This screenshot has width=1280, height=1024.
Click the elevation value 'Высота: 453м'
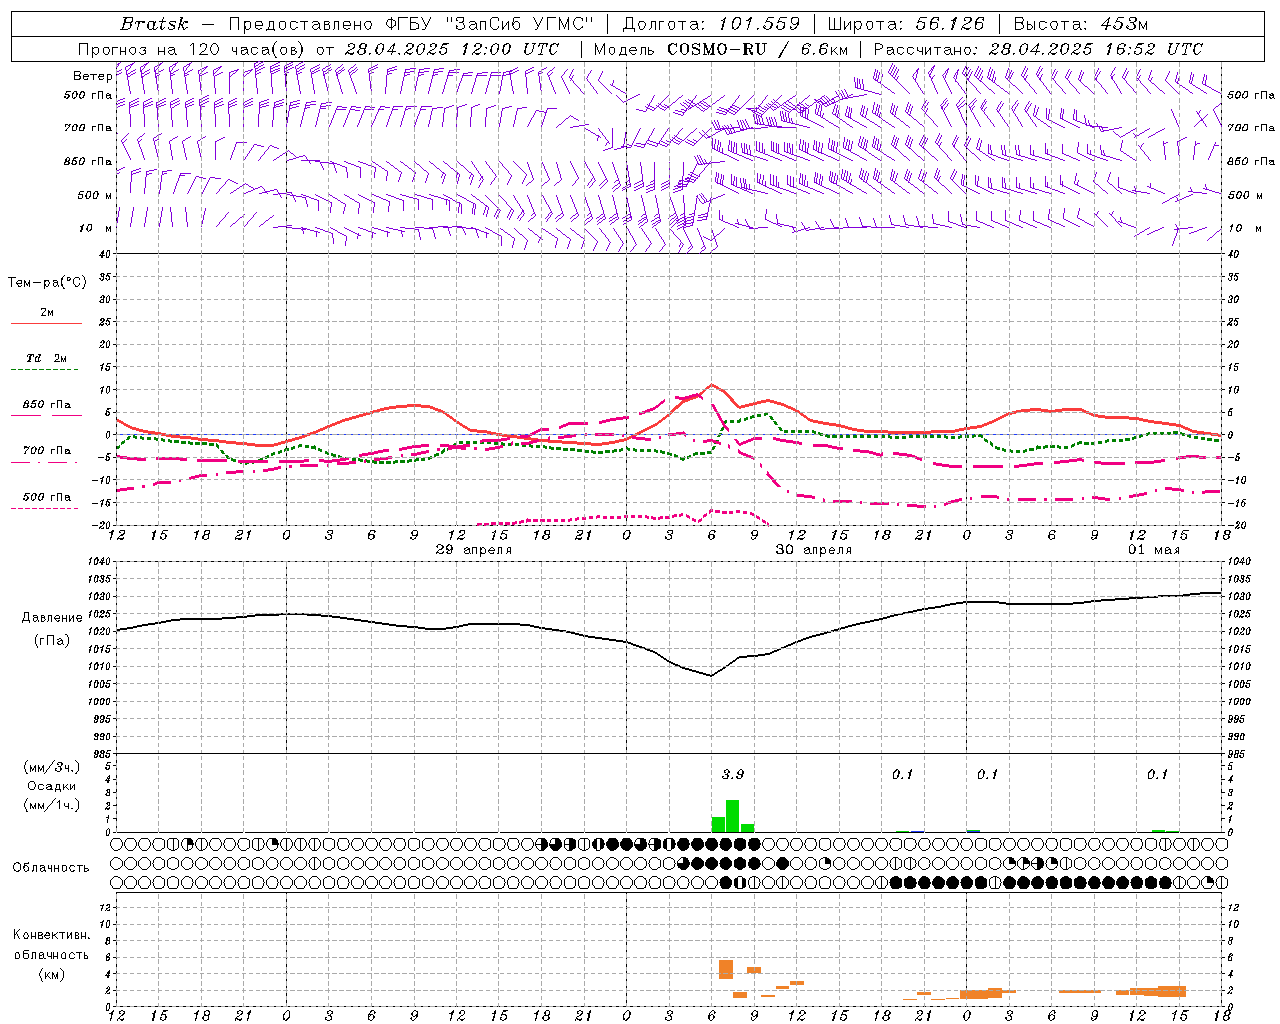(1081, 24)
